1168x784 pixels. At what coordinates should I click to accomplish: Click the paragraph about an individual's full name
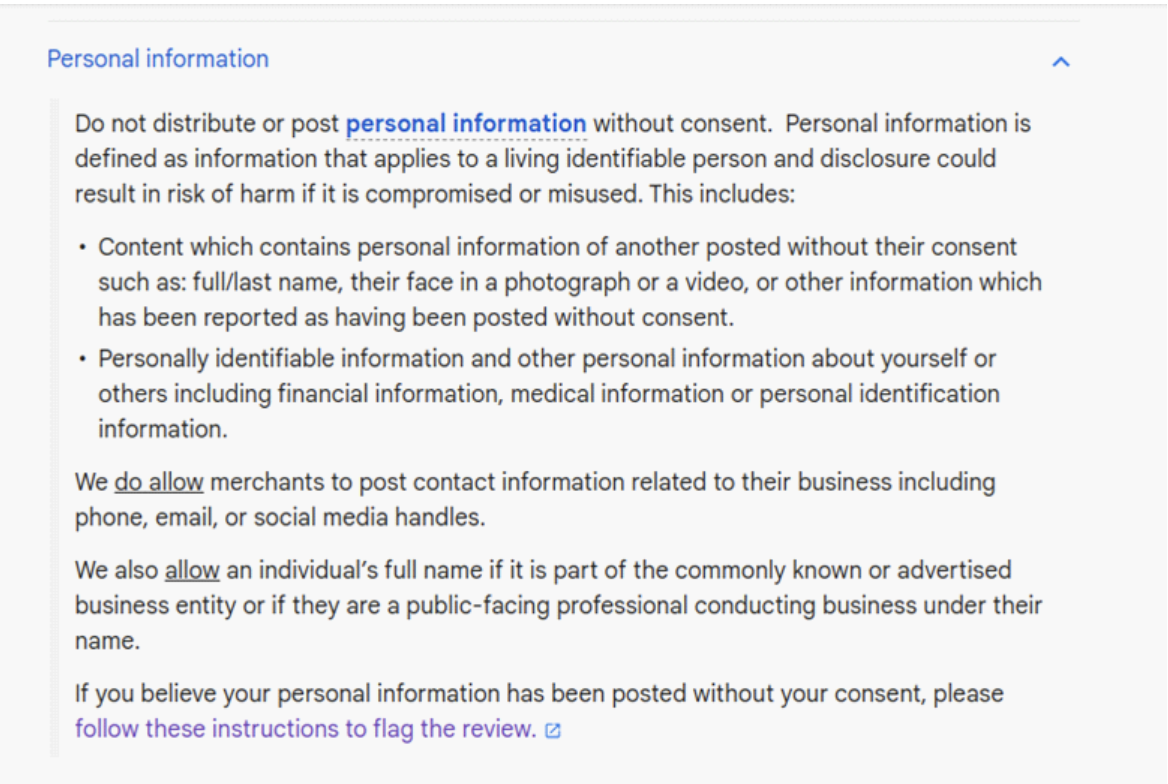556,605
